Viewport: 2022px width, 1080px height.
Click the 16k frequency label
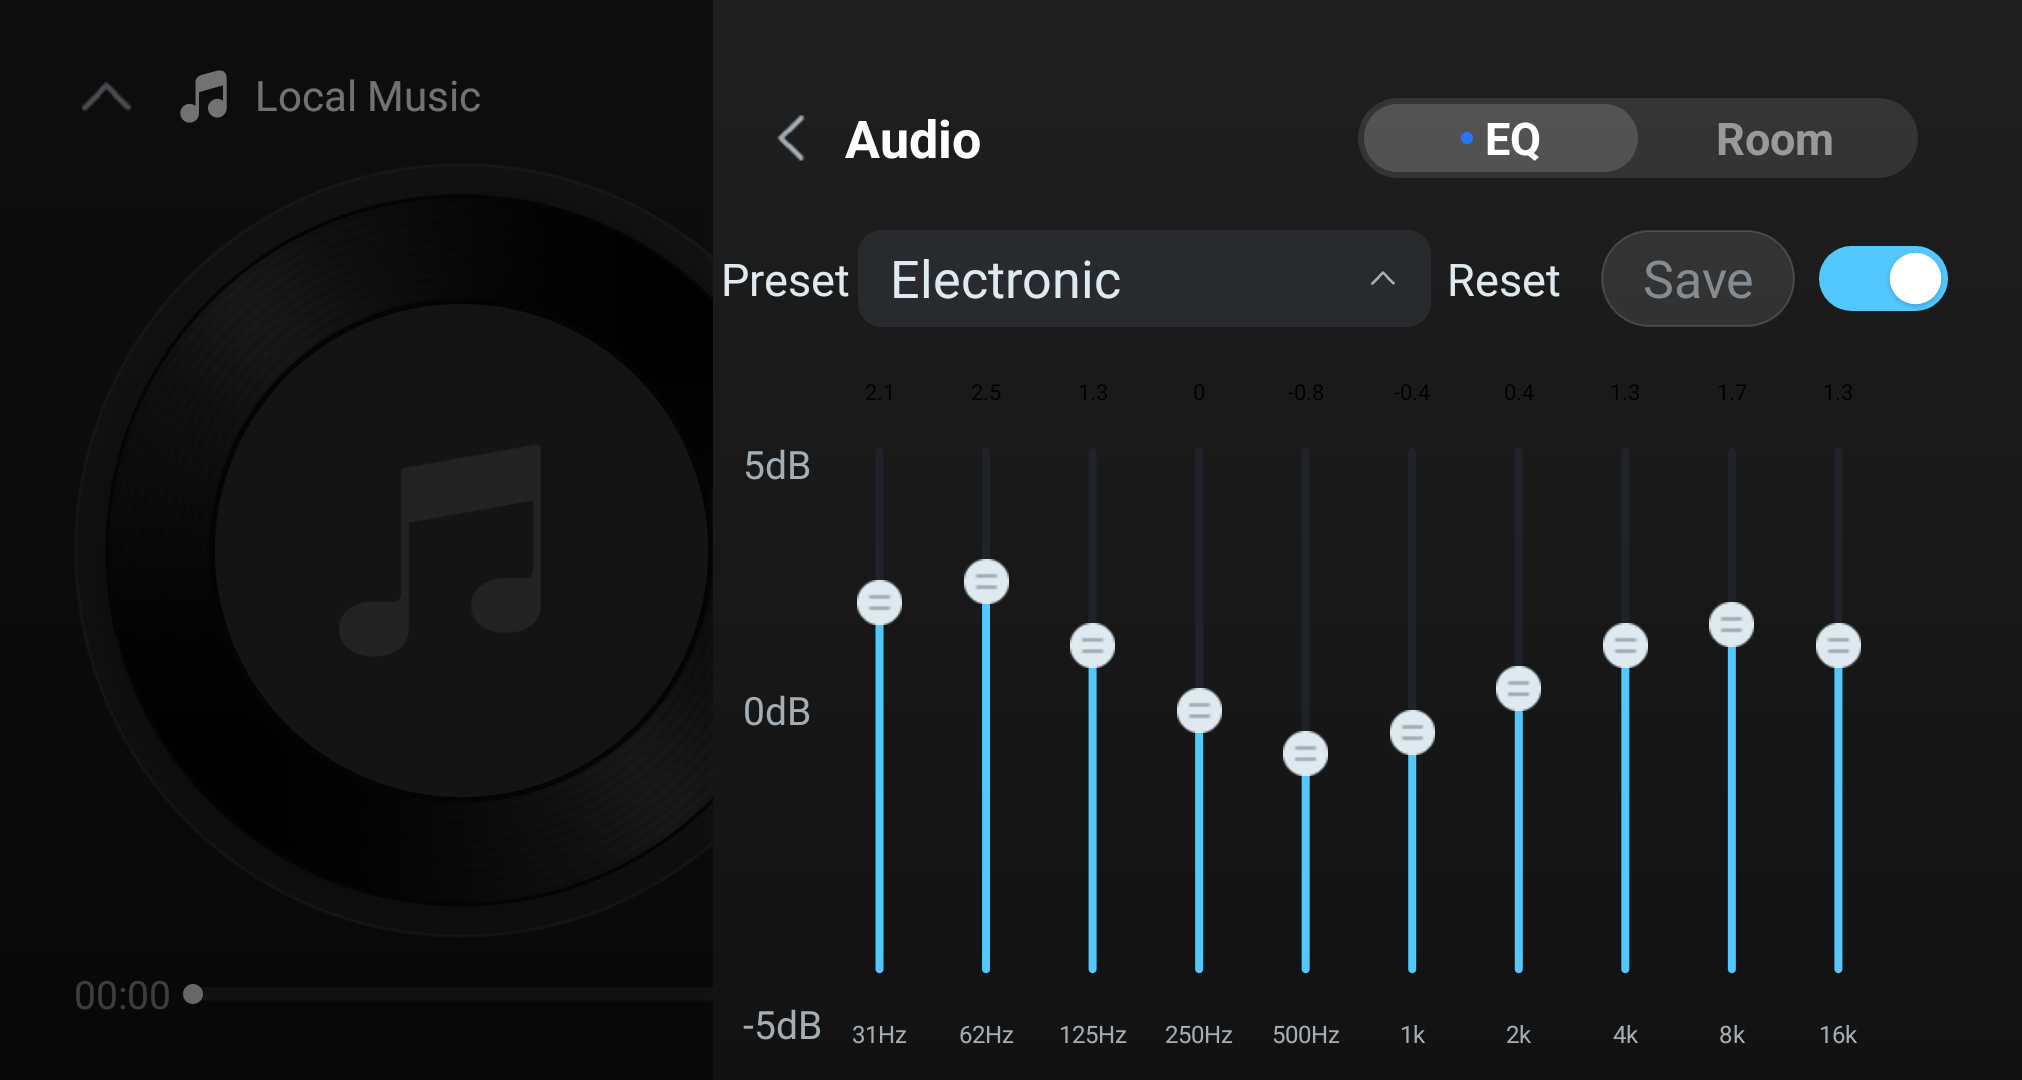(x=1838, y=1035)
